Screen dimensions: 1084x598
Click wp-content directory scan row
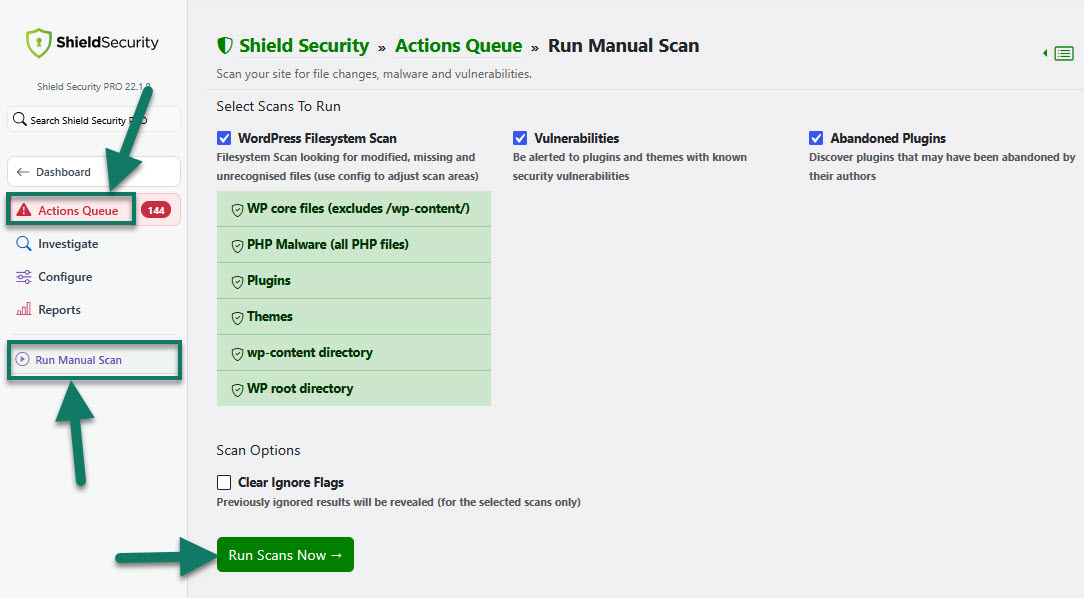pos(353,353)
